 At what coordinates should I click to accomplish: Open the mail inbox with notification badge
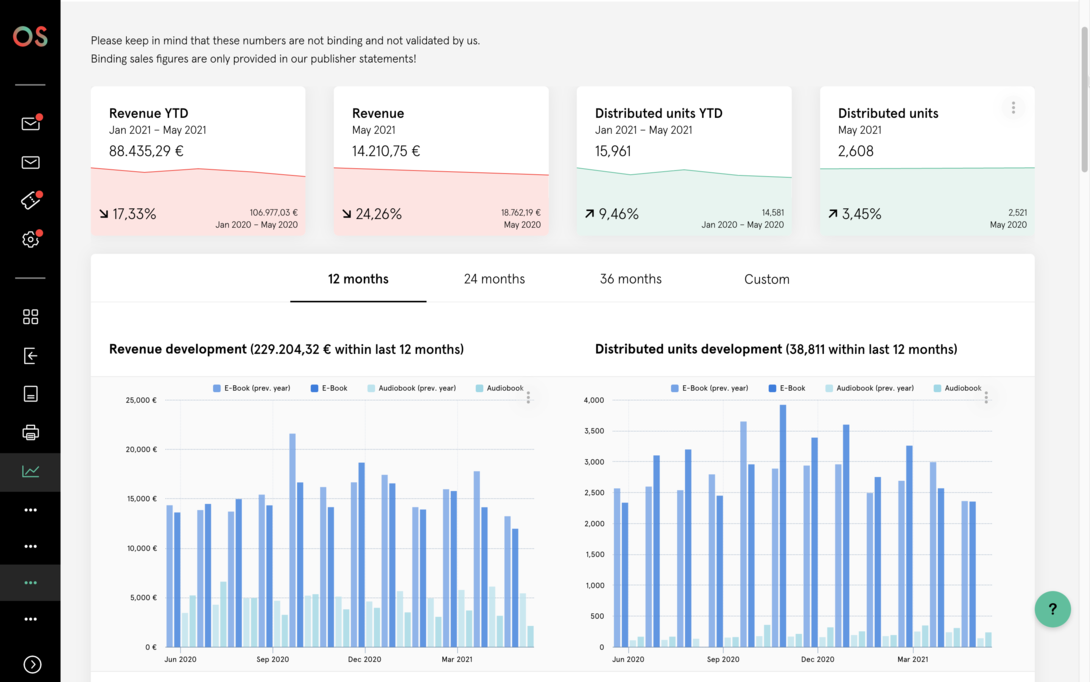point(30,123)
